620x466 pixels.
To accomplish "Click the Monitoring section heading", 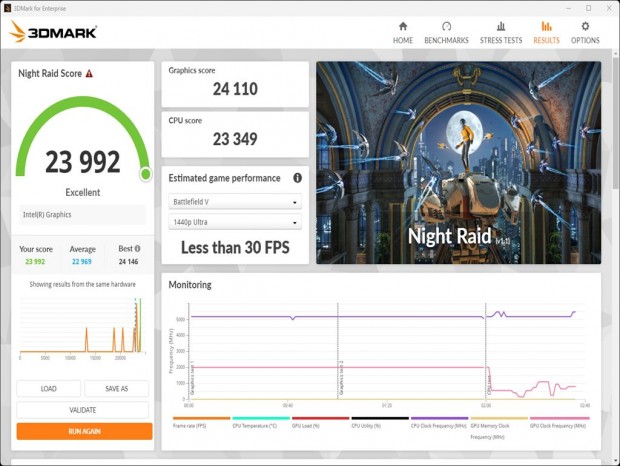I will tap(190, 285).
